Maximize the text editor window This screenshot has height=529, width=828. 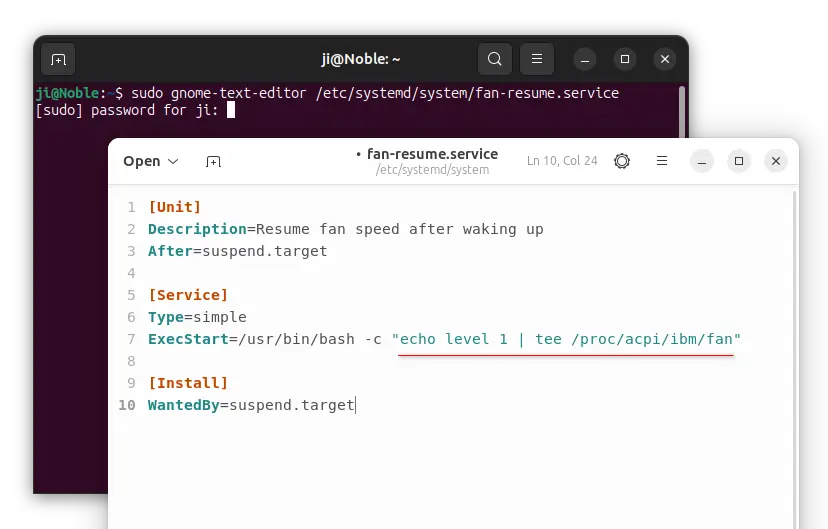click(x=739, y=161)
